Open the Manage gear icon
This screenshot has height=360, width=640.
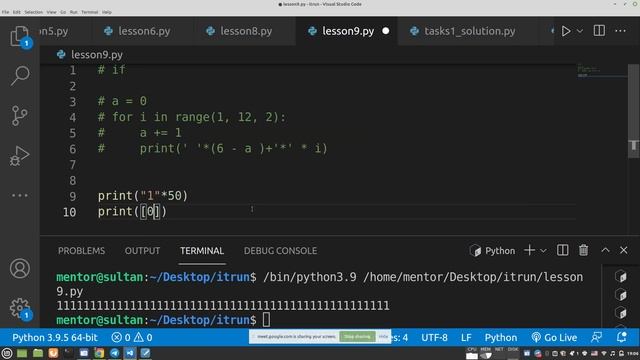point(20,308)
